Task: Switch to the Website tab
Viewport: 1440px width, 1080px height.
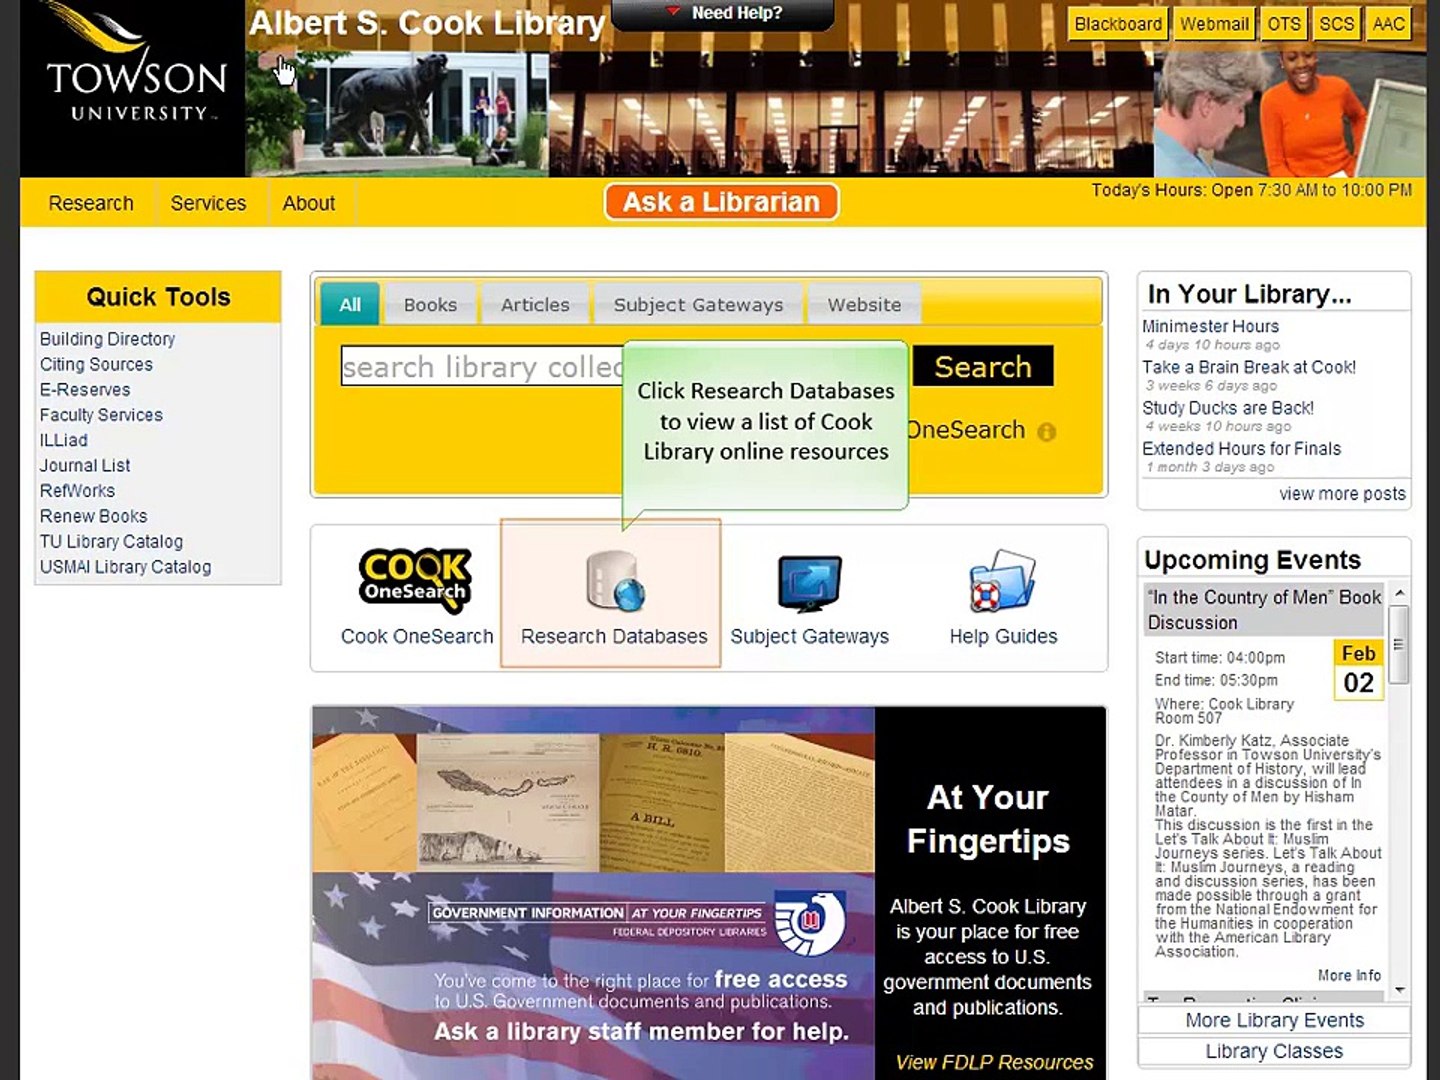Action: coord(864,304)
